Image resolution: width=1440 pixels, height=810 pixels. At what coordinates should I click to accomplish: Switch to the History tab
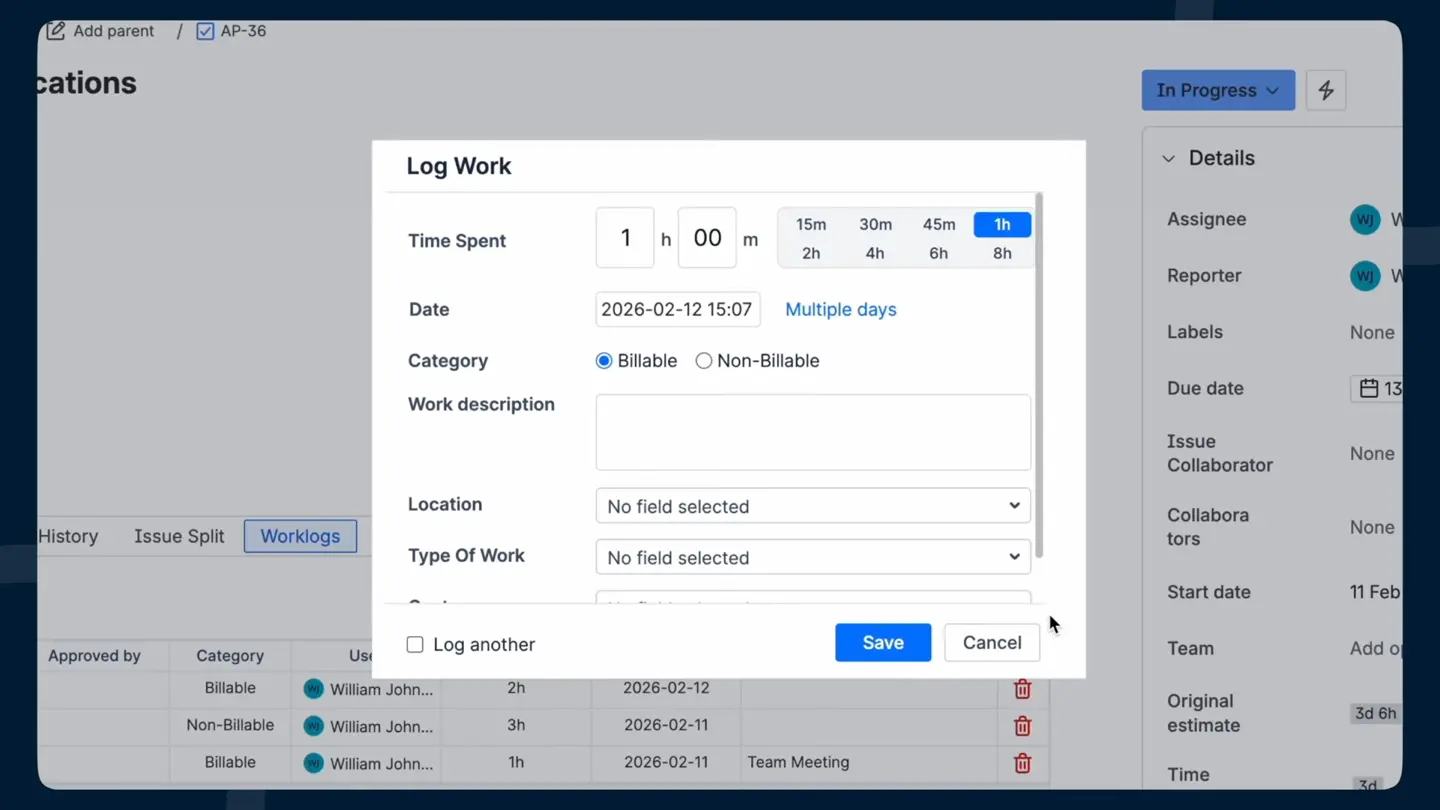[68, 536]
